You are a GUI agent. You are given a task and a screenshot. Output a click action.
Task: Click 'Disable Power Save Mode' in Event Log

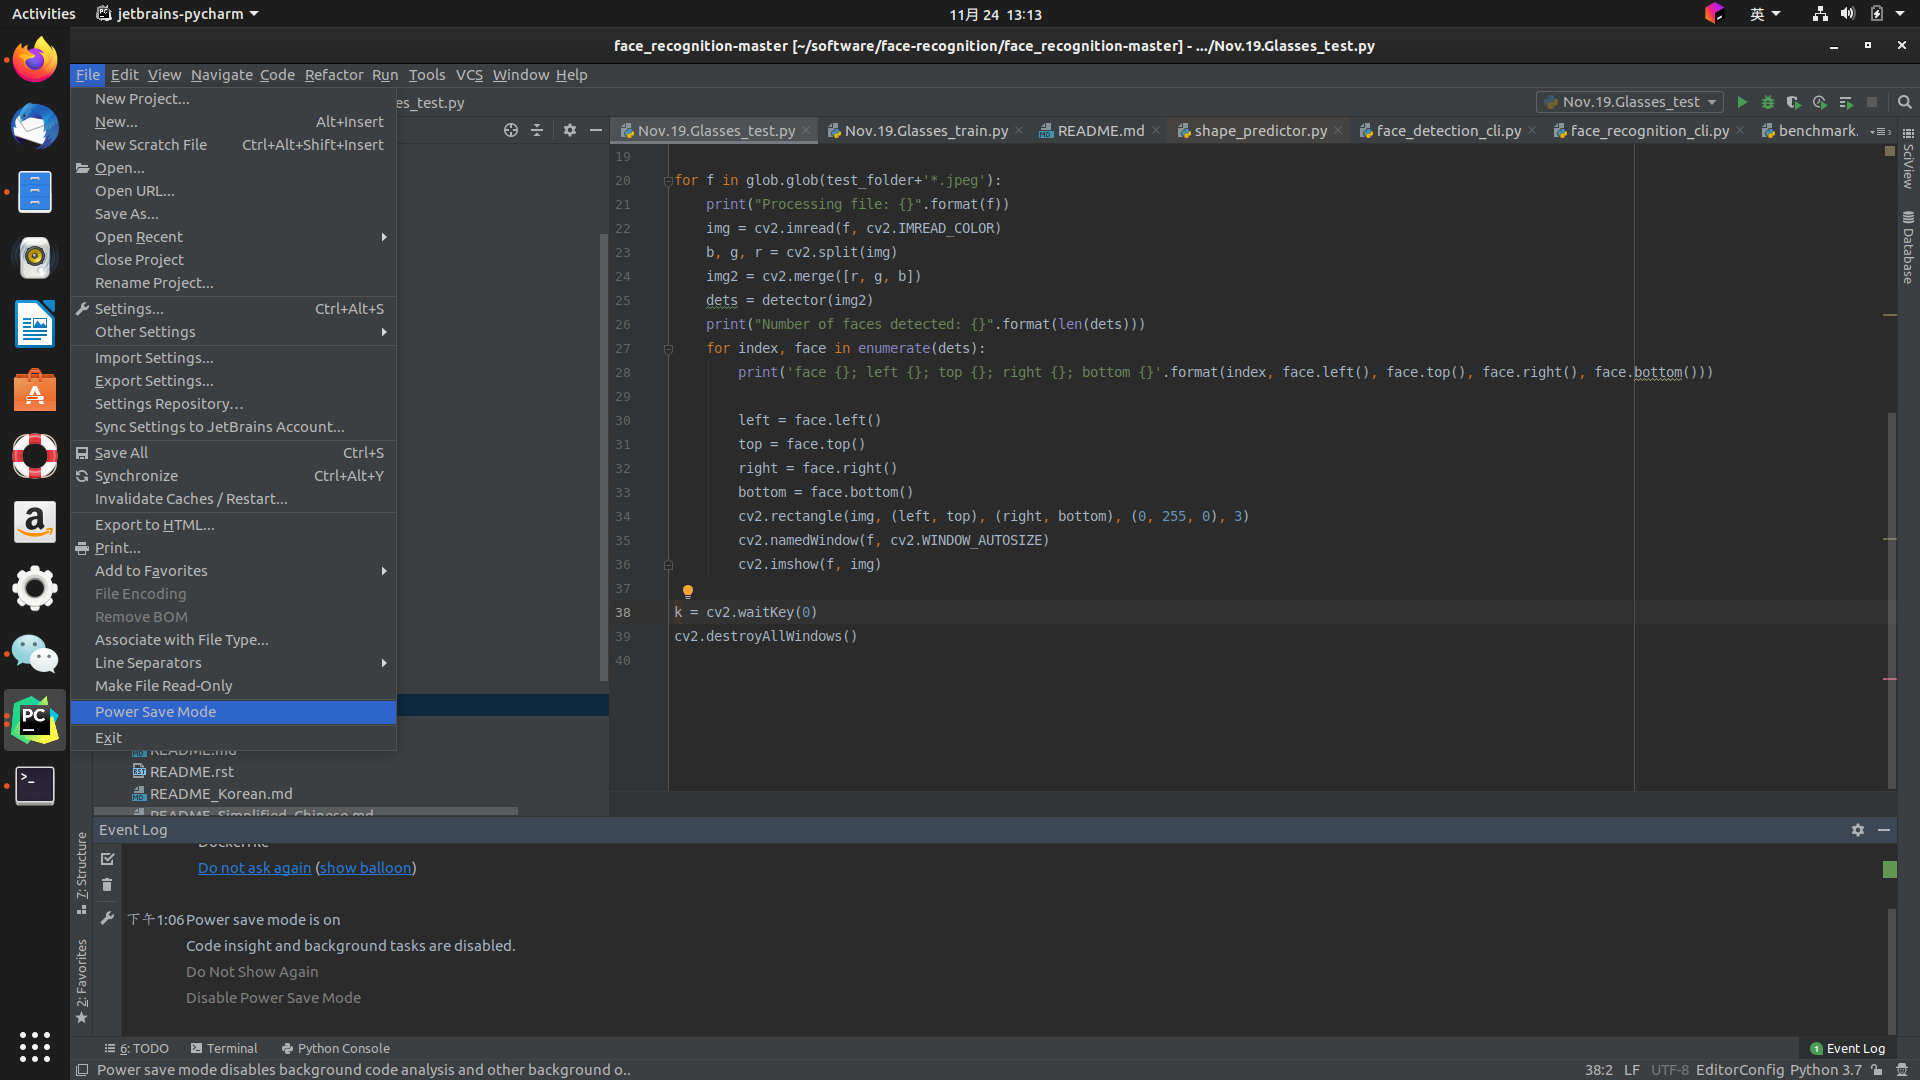tap(273, 998)
